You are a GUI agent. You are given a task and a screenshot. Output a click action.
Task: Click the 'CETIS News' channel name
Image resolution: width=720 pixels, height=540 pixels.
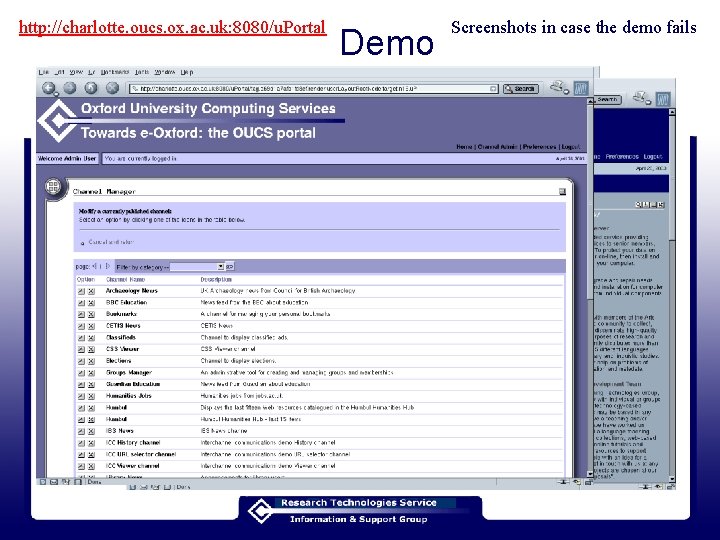pyautogui.click(x=123, y=326)
